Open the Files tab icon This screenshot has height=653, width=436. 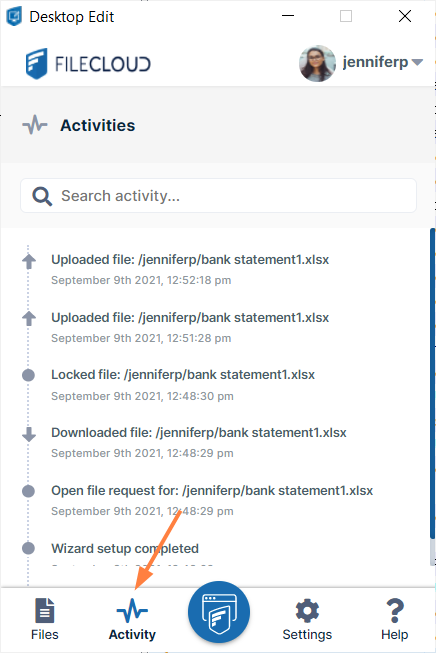(x=45, y=611)
